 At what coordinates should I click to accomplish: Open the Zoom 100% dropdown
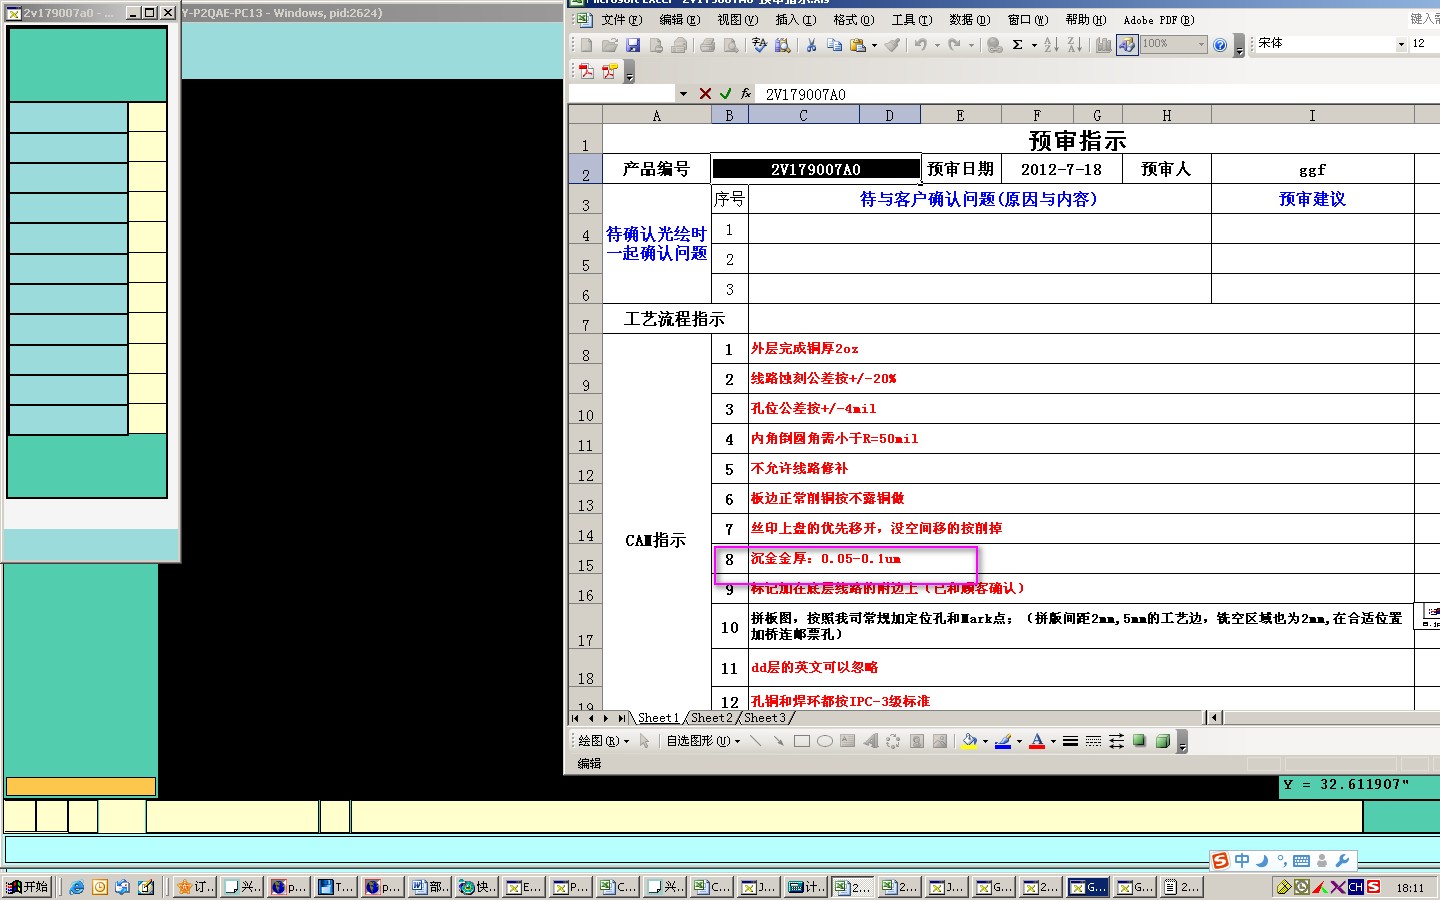coord(1201,44)
